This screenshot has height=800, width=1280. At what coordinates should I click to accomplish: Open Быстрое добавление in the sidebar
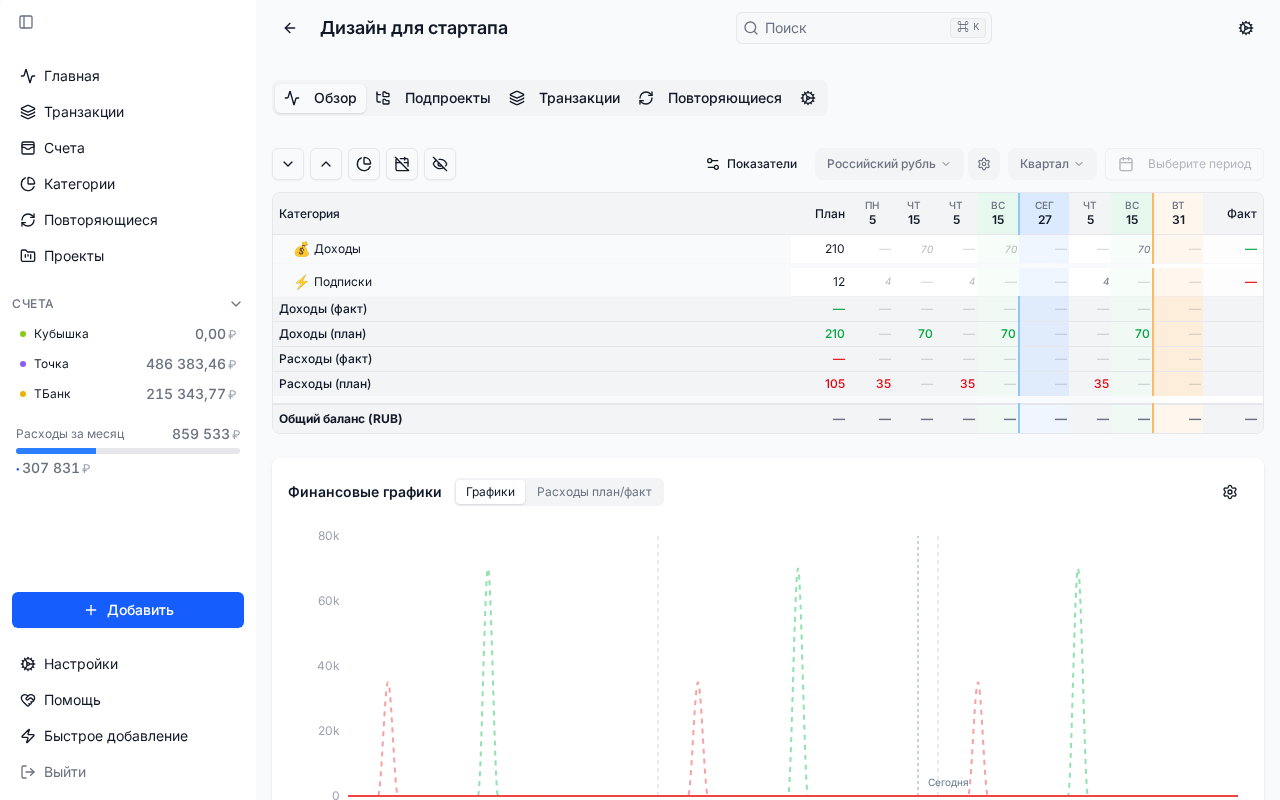click(x=116, y=736)
